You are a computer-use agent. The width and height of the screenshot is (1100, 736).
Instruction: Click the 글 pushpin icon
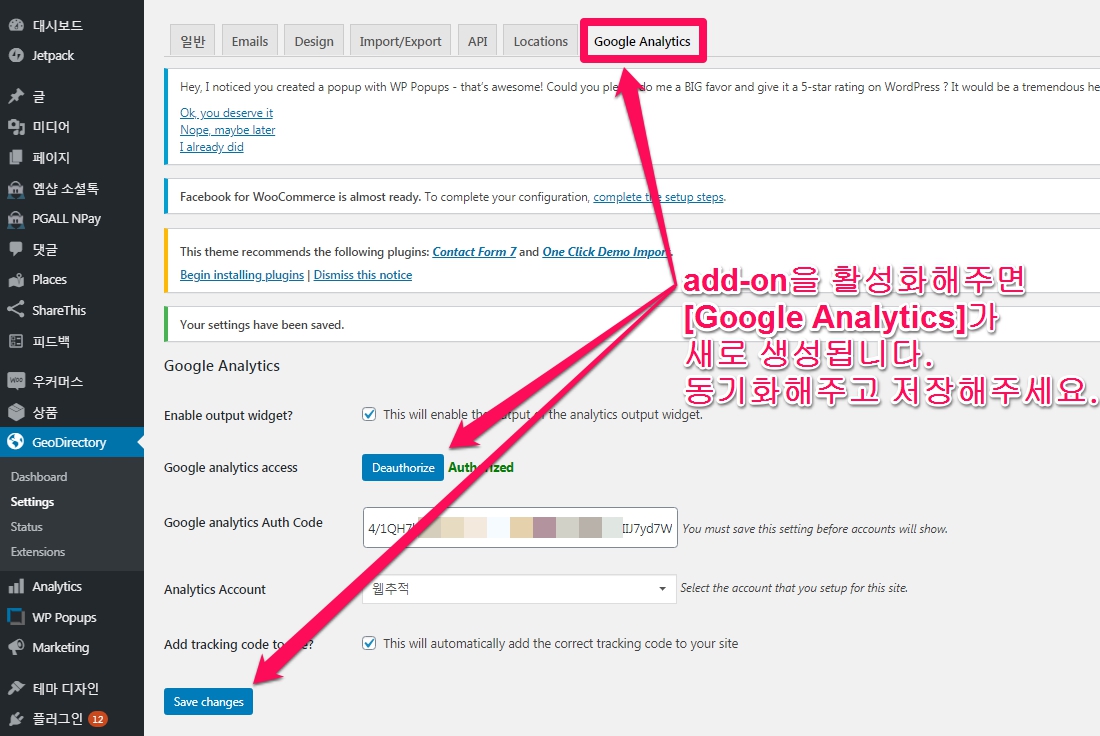coord(15,96)
